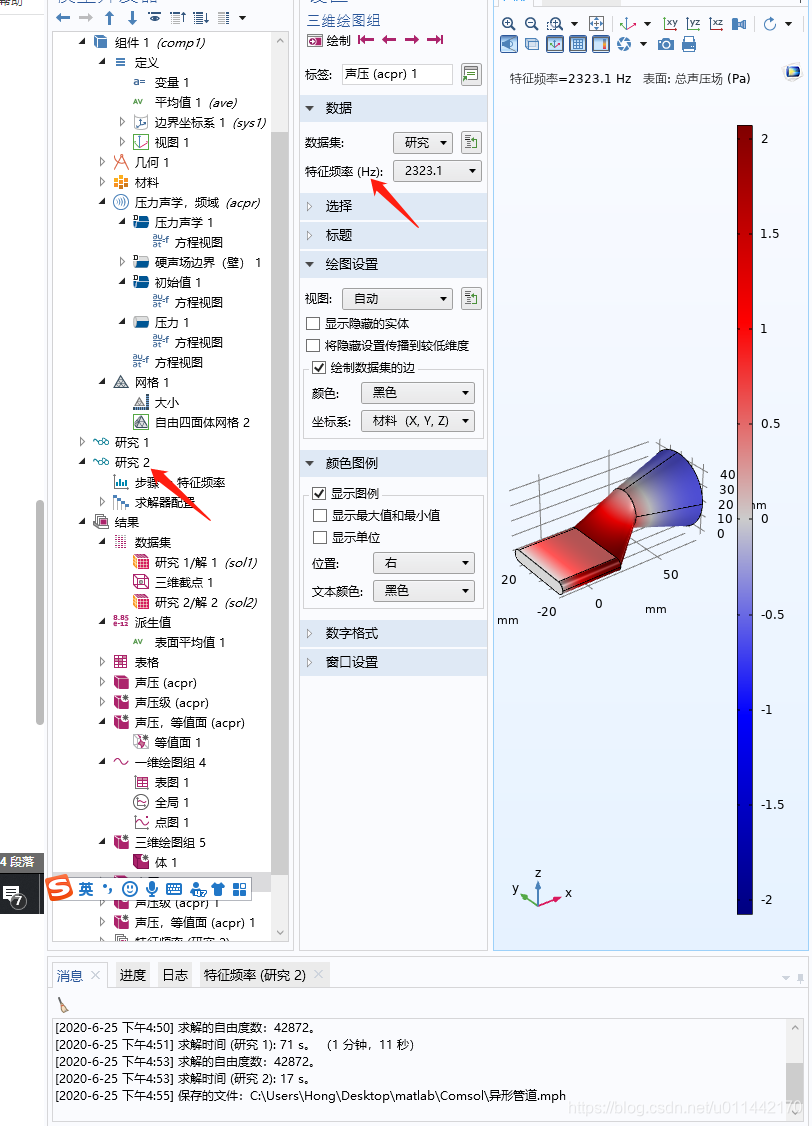Expand the 窗口设置 section
This screenshot has height=1126, width=812.
pos(393,662)
